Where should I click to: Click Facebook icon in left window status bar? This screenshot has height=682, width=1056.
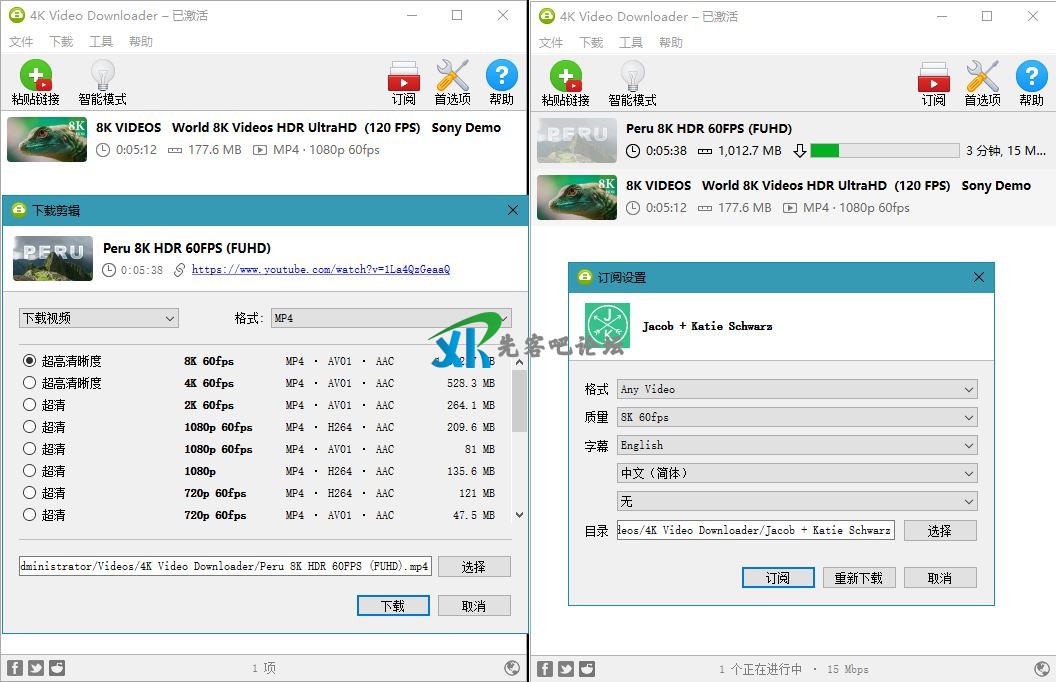coord(15,668)
